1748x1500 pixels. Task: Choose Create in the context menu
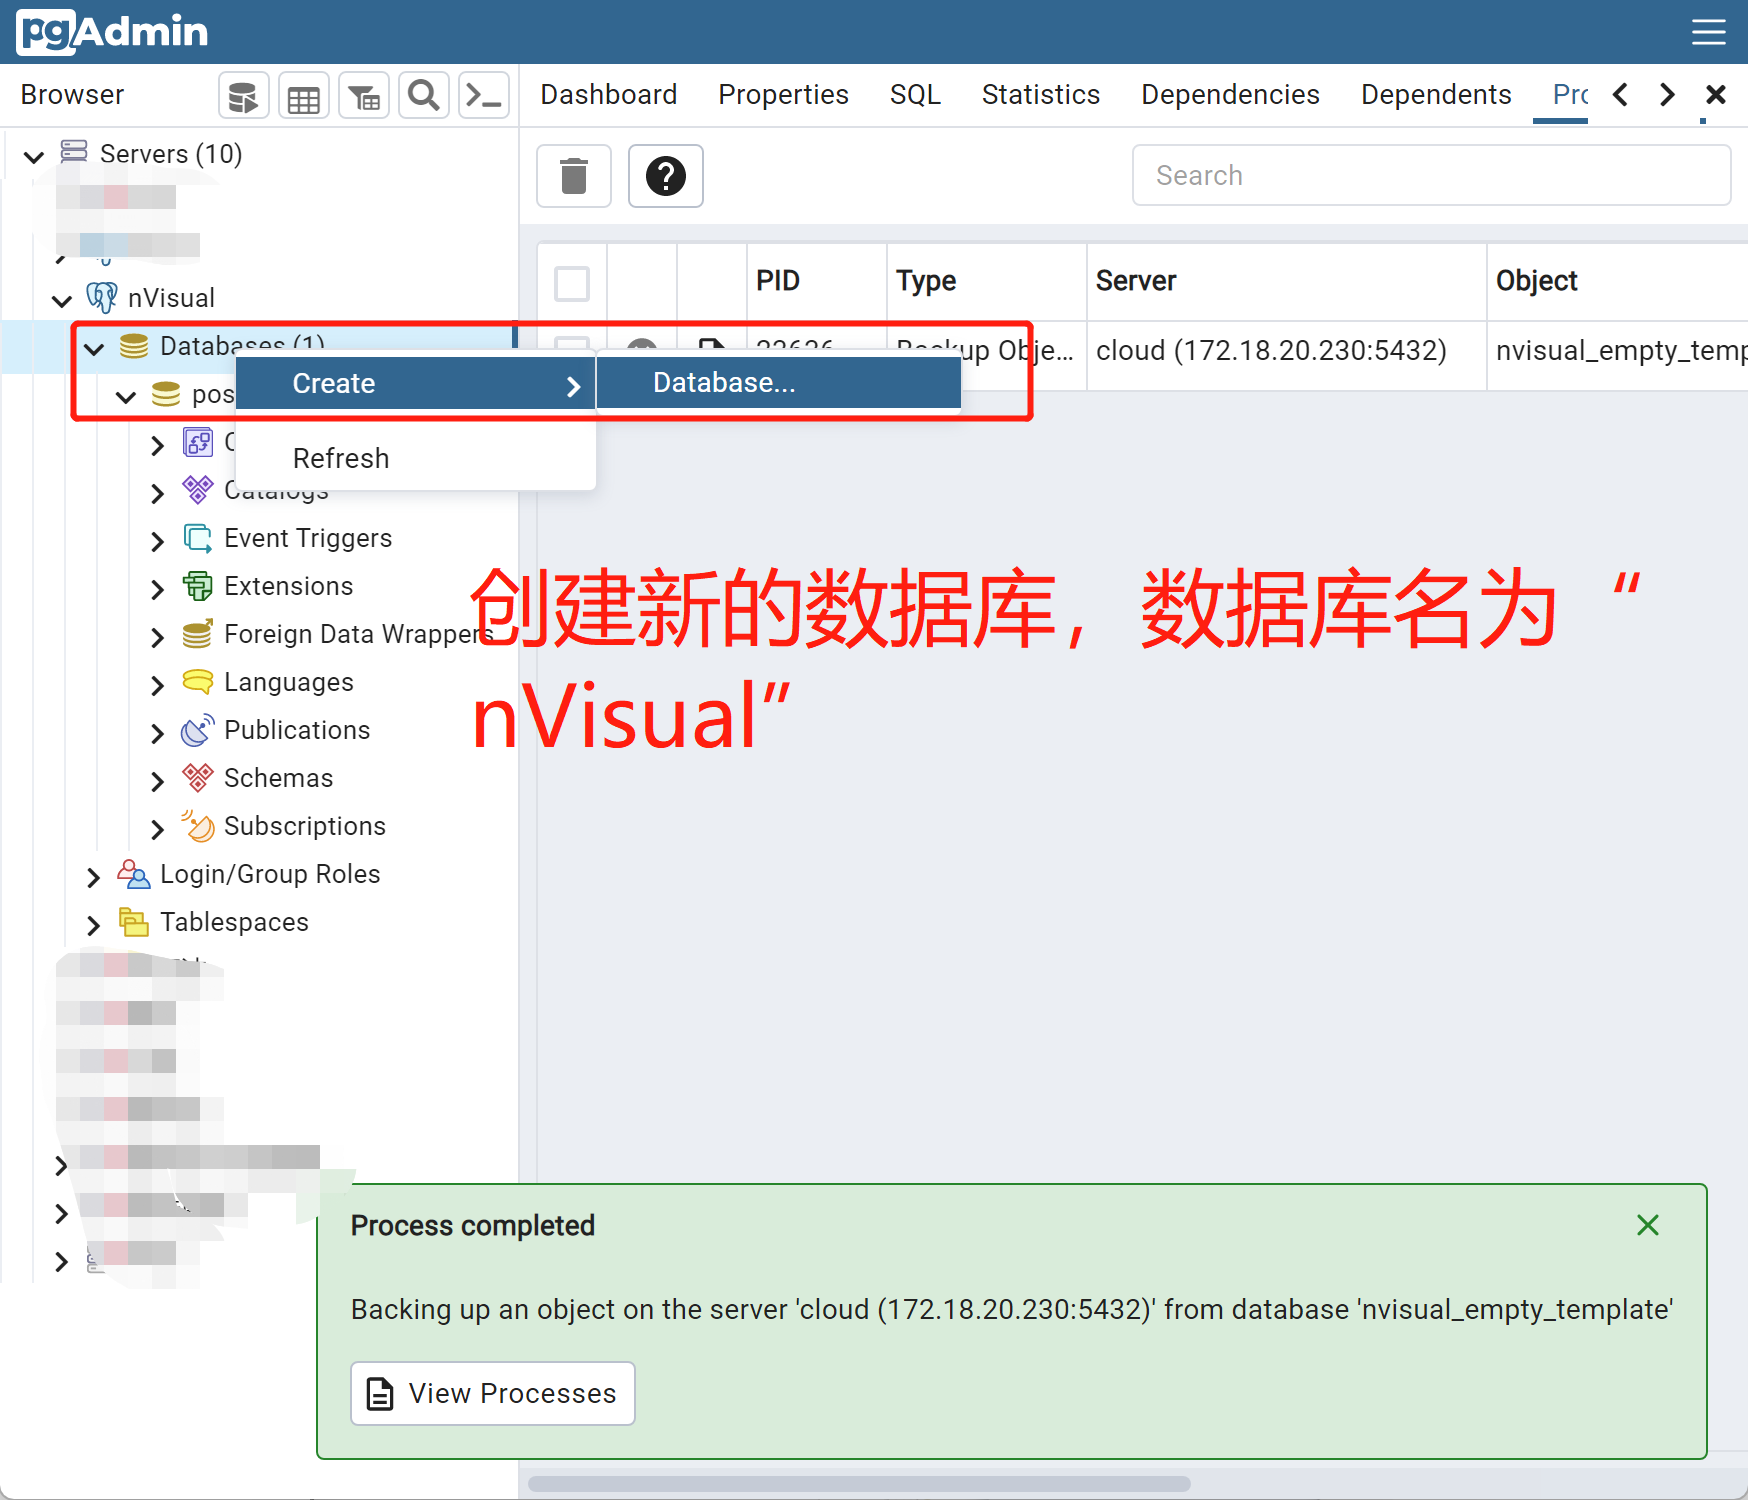[416, 384]
